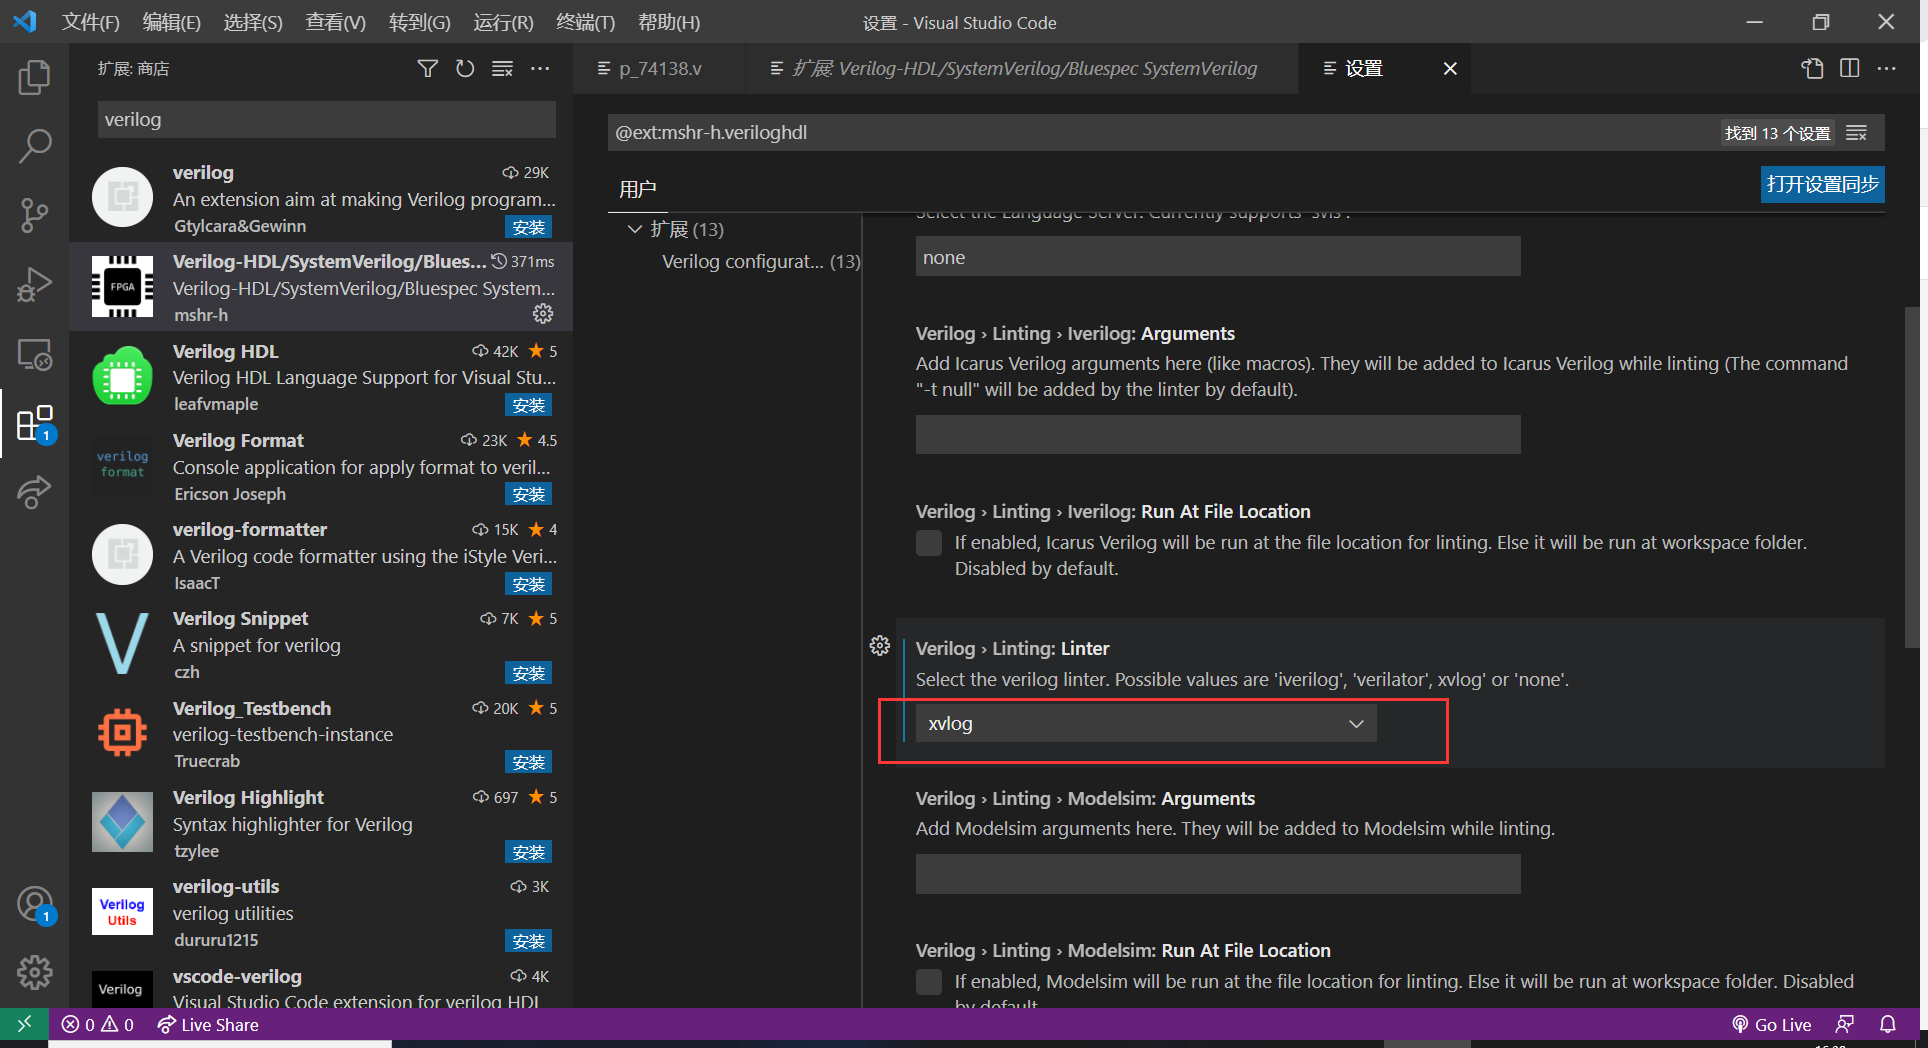Select the 用户 settings scope tab
The width and height of the screenshot is (1928, 1048).
(x=637, y=189)
